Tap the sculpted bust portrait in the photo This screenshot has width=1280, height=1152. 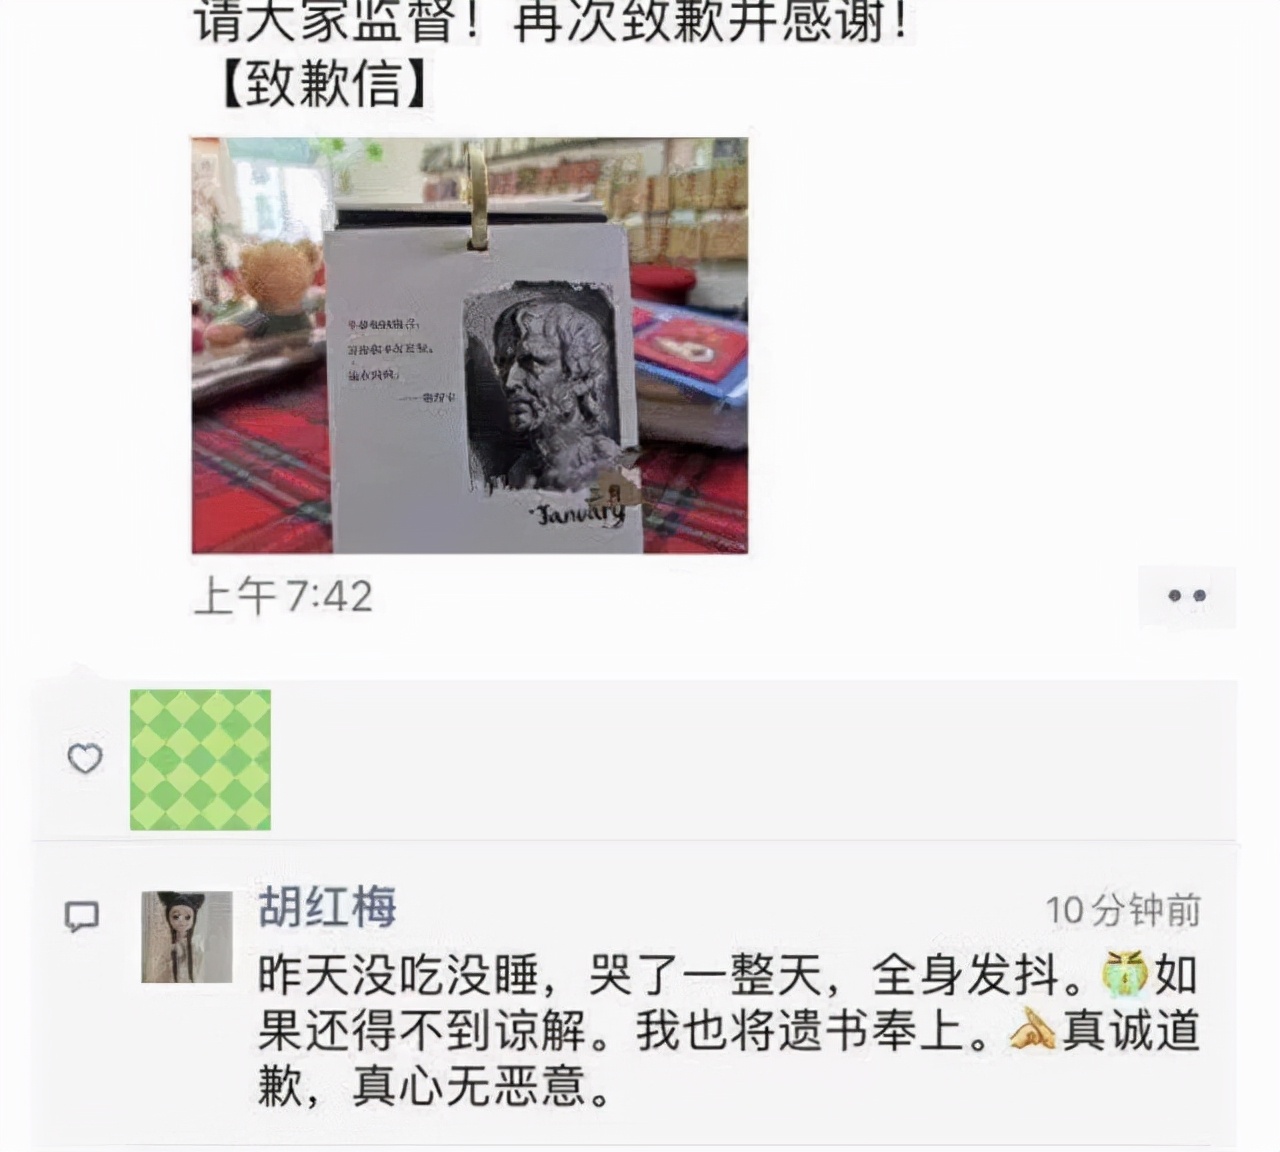542,387
